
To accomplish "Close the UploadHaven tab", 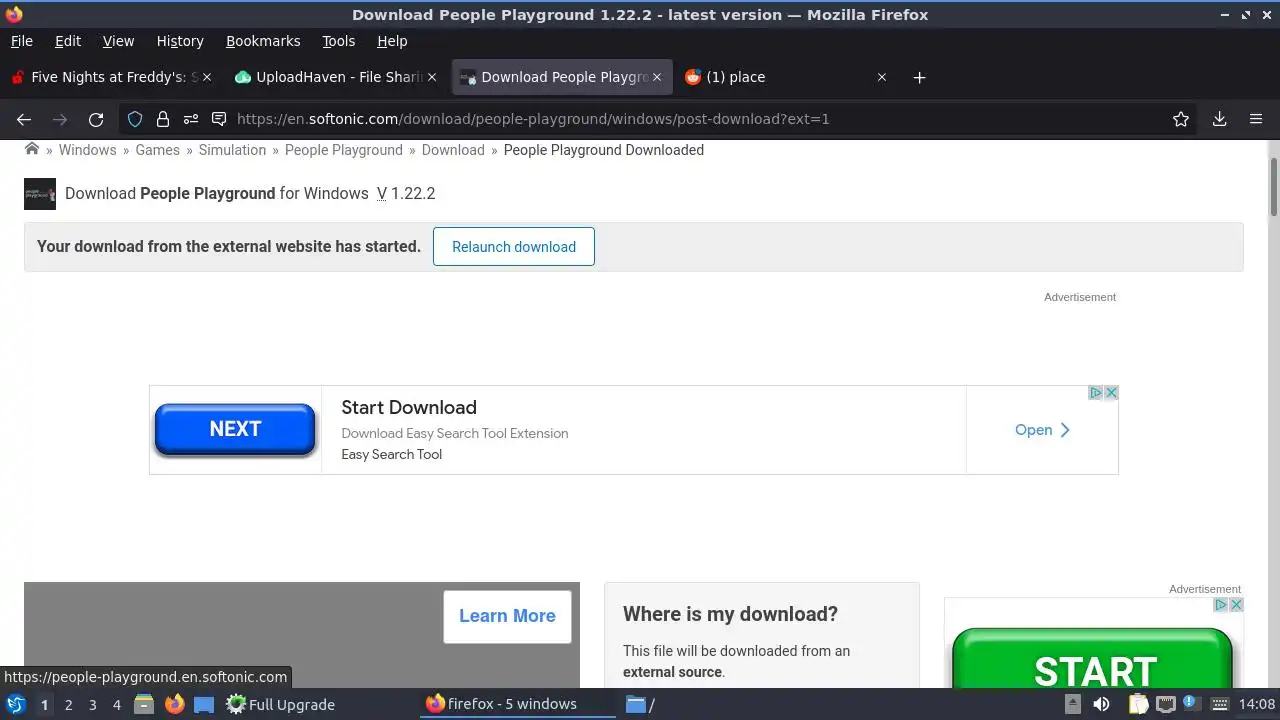I will 432,77.
